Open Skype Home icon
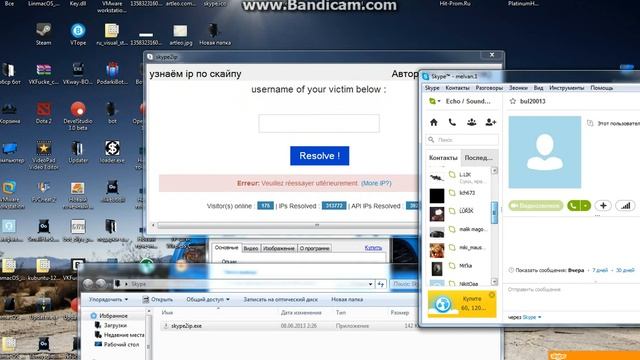Image resolution: width=640 pixels, height=360 pixels. point(434,122)
